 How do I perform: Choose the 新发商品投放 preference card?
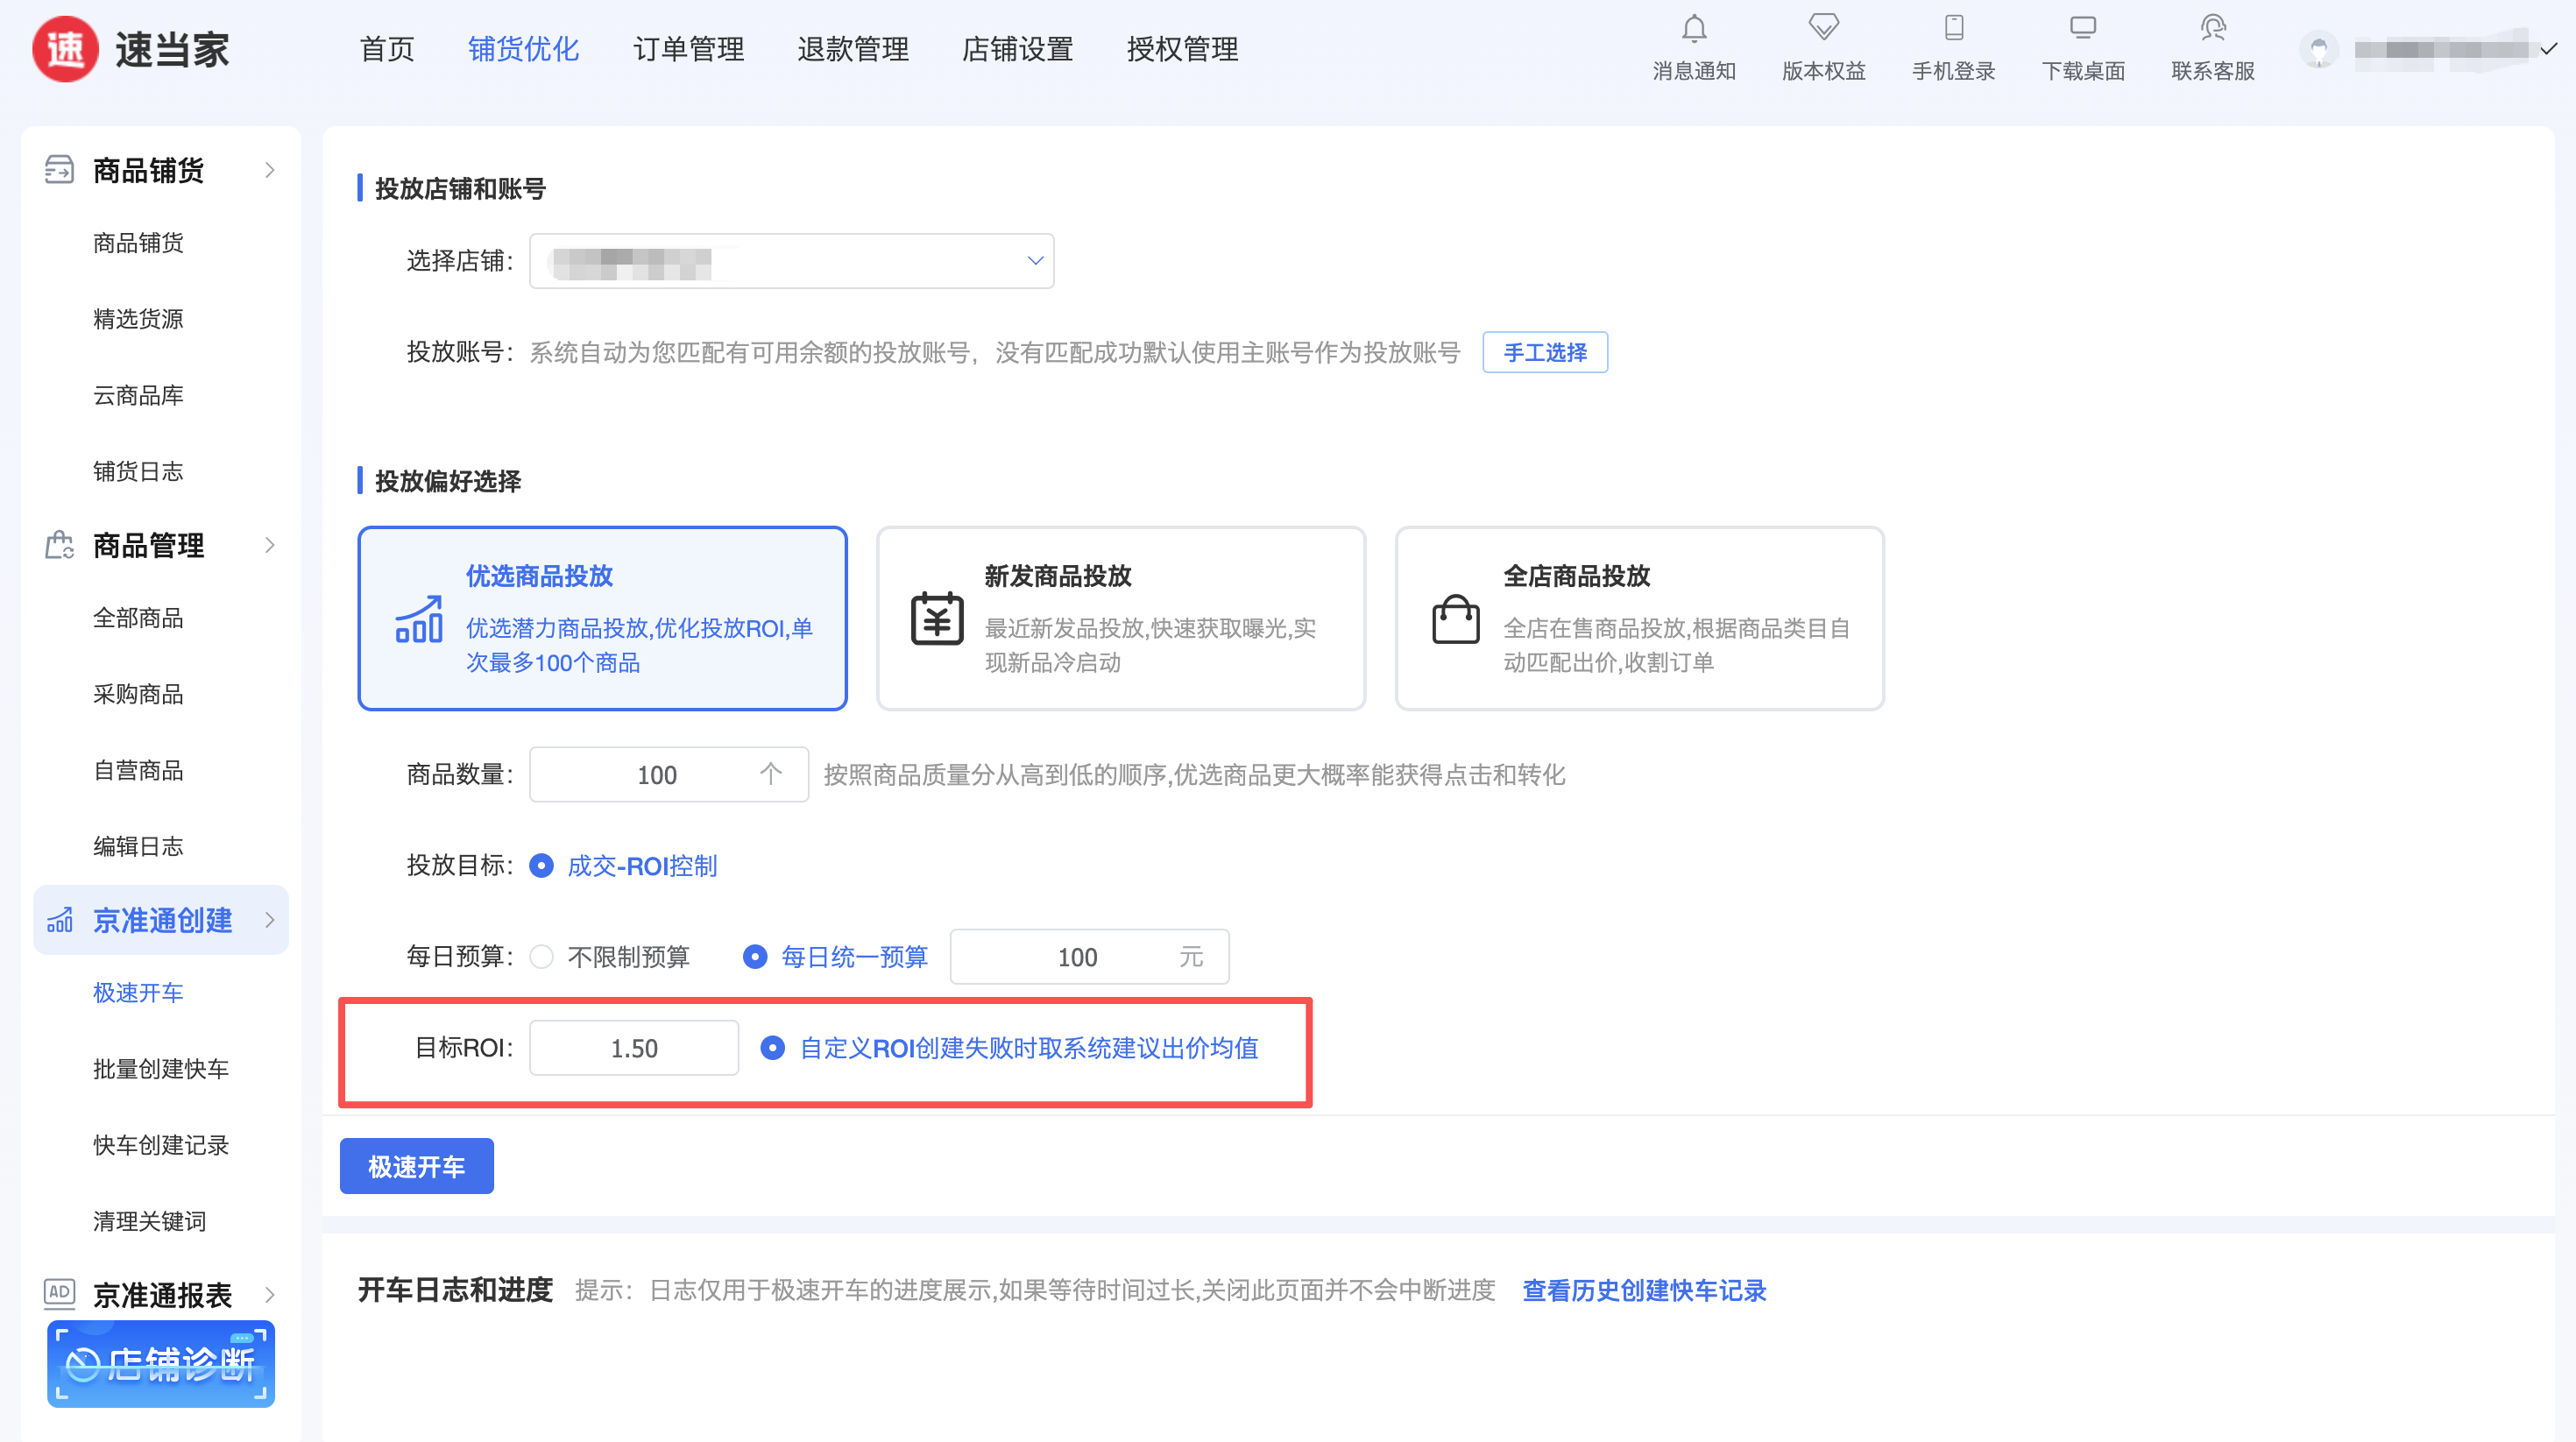point(1120,618)
